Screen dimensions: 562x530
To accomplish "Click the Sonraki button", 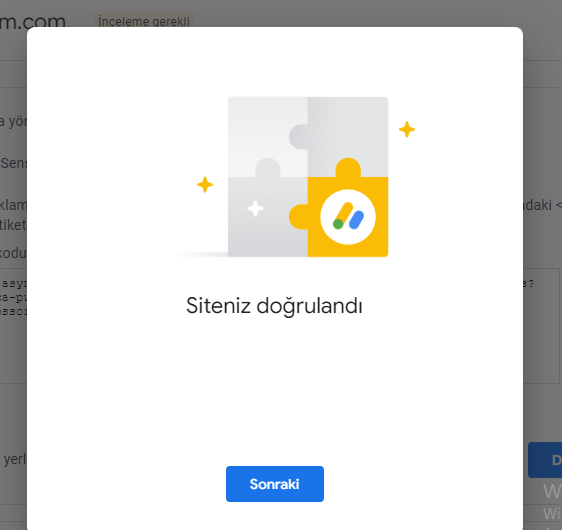I will point(275,484).
